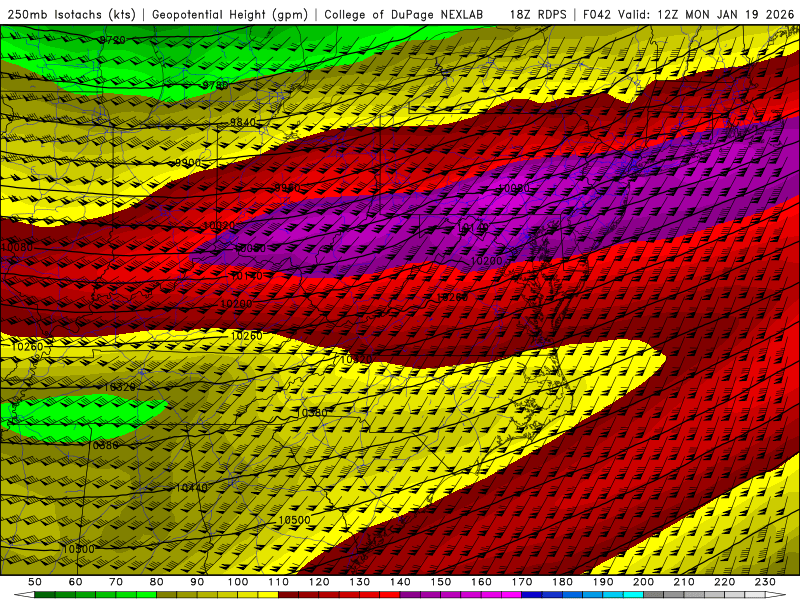Click the 170 label on the color scale
Image resolution: width=800 pixels, height=600 pixels.
(522, 582)
